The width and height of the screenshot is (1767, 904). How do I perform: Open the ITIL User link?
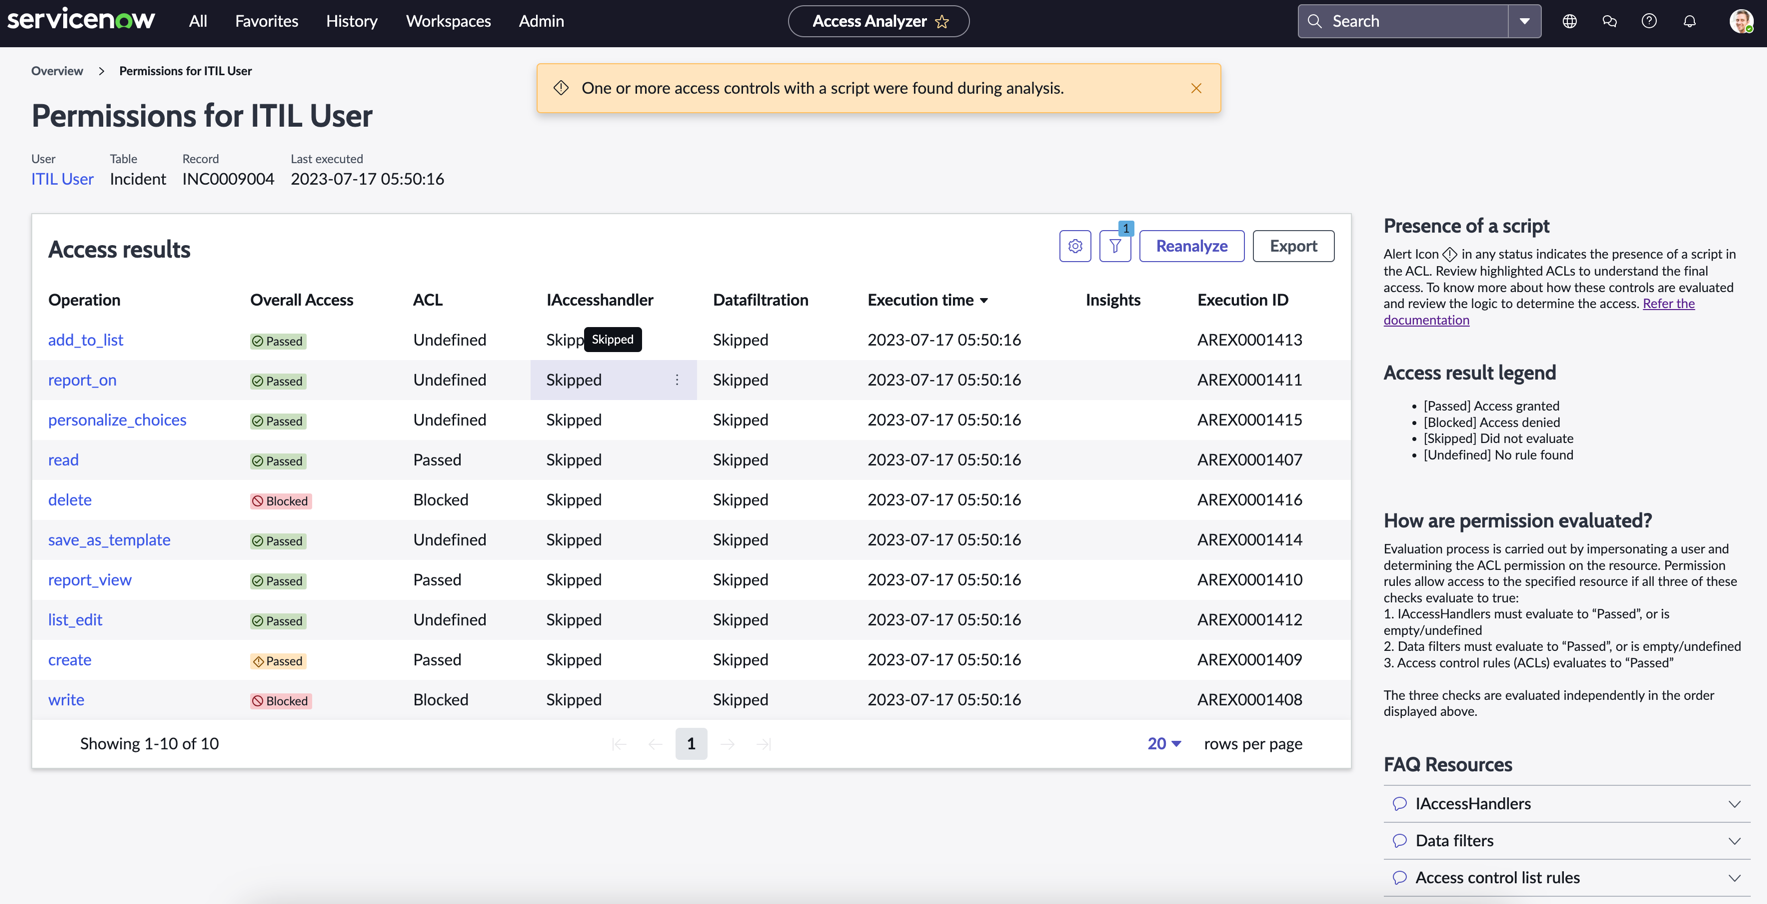coord(62,179)
